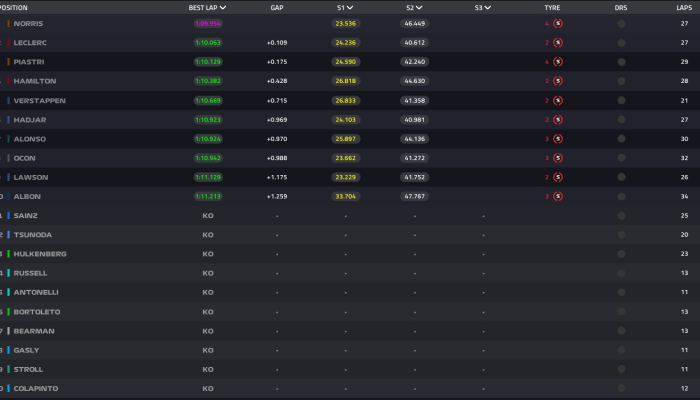The height and width of the screenshot is (400, 700).
Task: Click the DRS indicator in Sainz's row
Action: click(x=621, y=216)
